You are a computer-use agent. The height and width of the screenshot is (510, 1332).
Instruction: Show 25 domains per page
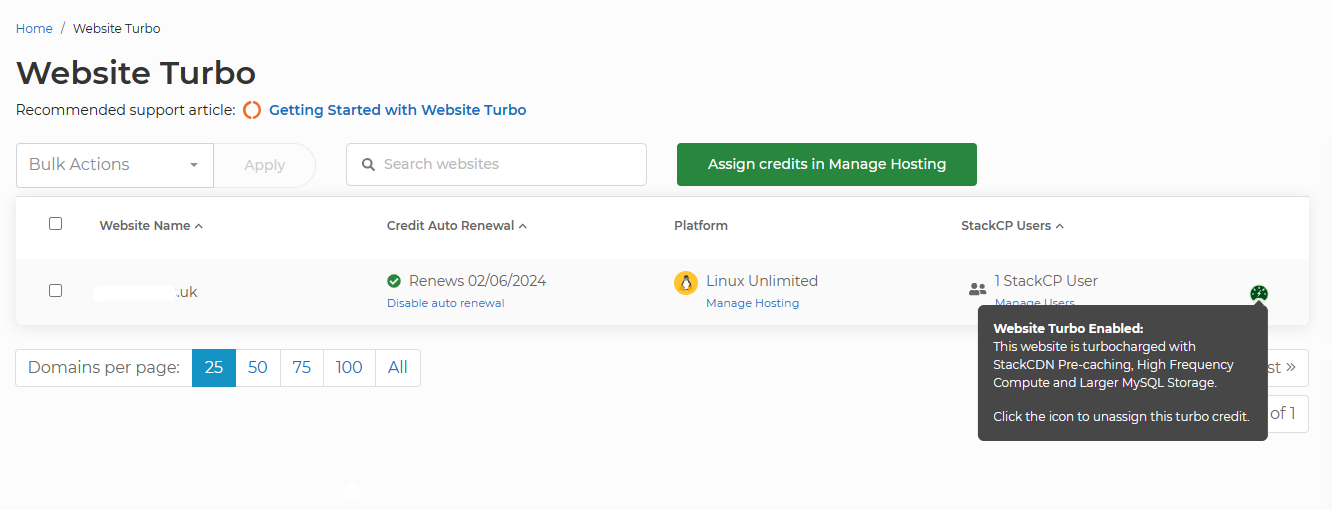click(x=214, y=367)
